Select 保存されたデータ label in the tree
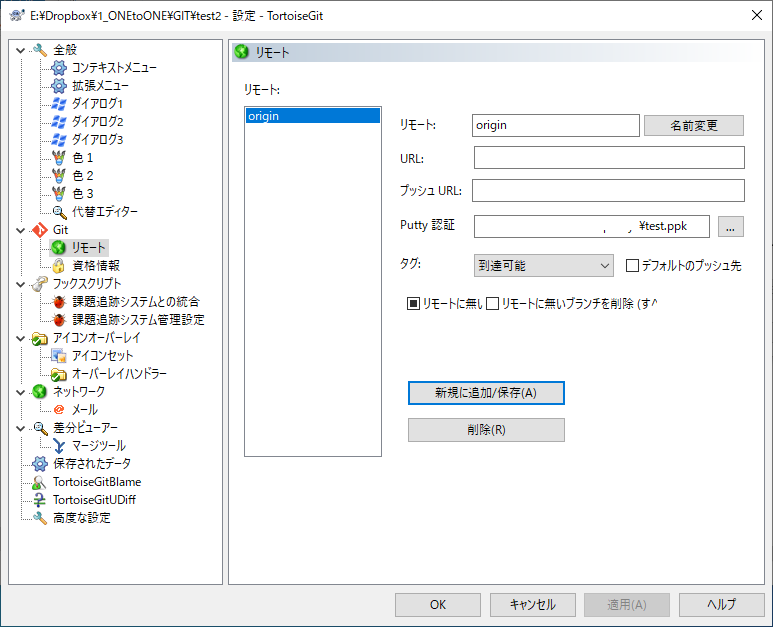Image resolution: width=773 pixels, height=627 pixels. pyautogui.click(x=92, y=463)
